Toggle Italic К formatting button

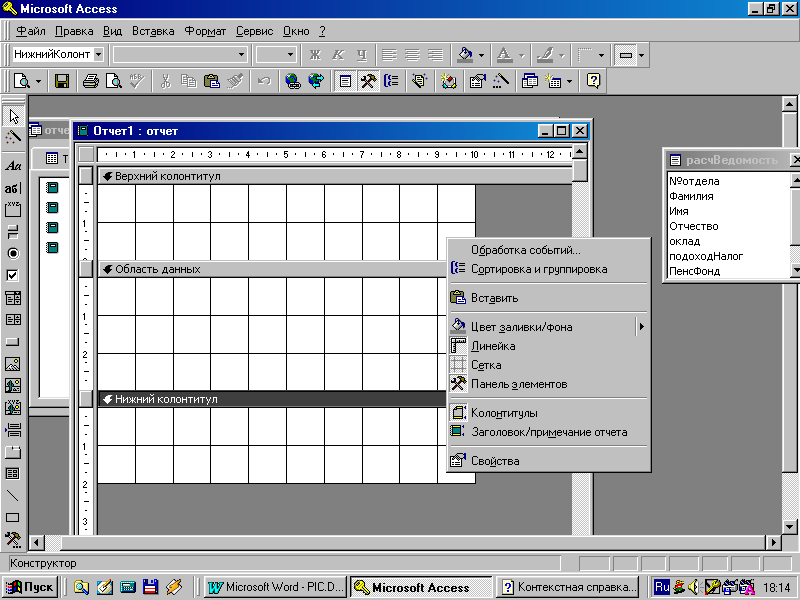pos(338,55)
